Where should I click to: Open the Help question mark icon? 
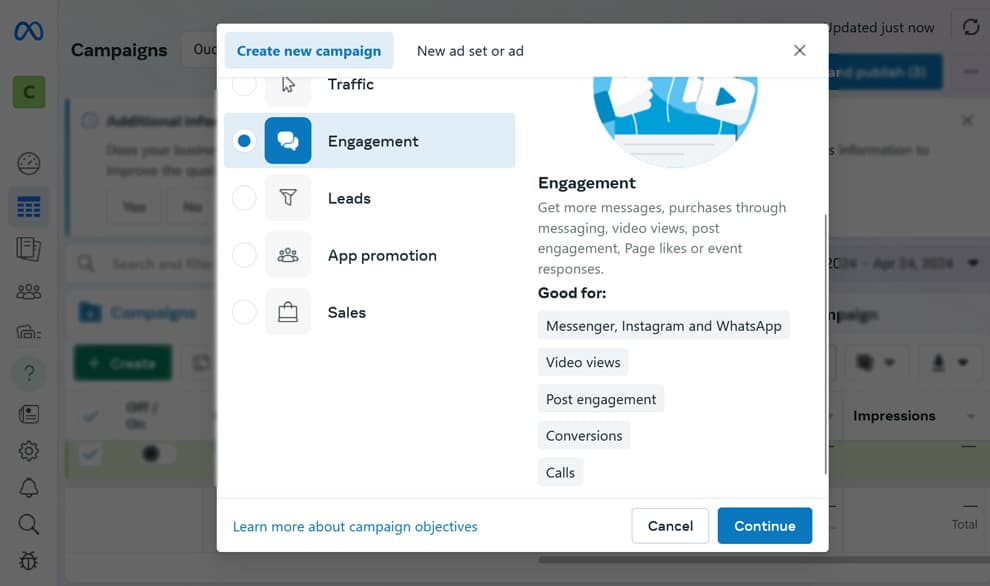pyautogui.click(x=28, y=373)
